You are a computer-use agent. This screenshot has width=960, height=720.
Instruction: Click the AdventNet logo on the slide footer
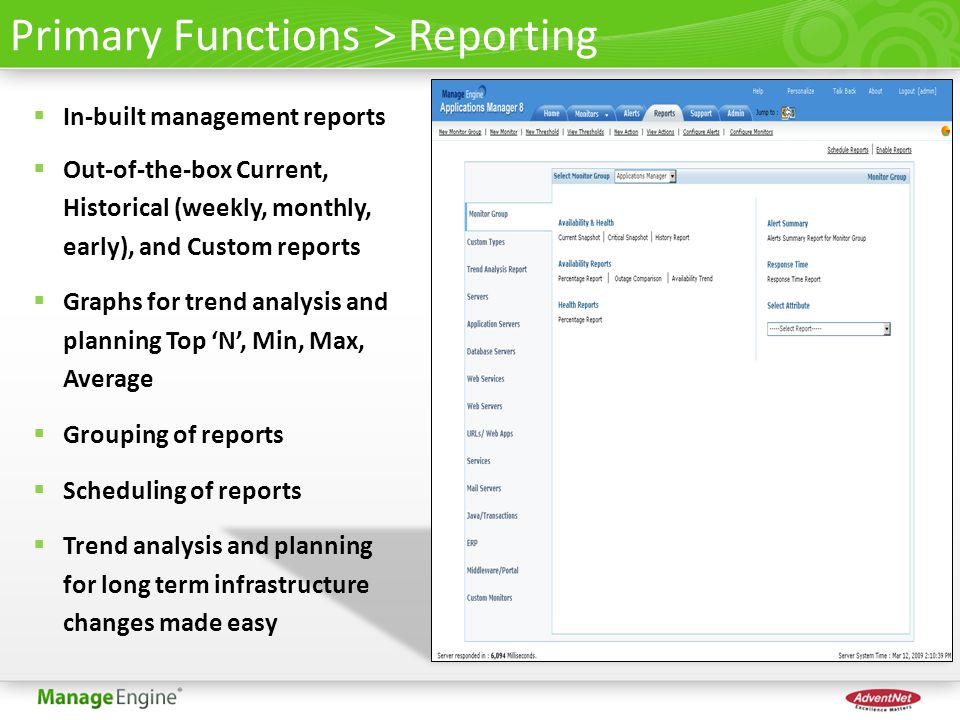point(883,699)
